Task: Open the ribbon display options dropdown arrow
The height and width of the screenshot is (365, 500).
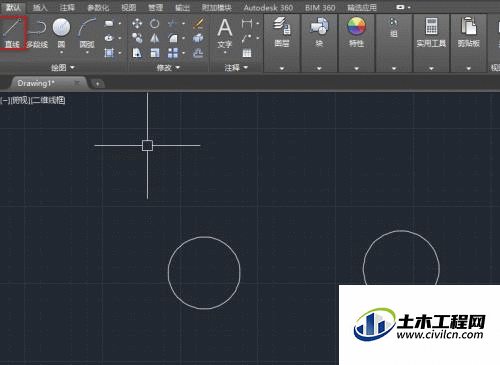Action: [x=409, y=7]
